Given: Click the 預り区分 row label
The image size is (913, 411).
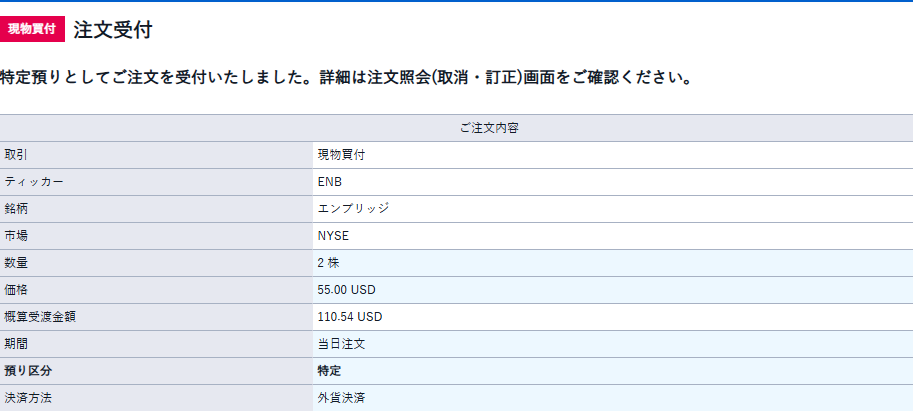Looking at the screenshot, I should (28, 371).
